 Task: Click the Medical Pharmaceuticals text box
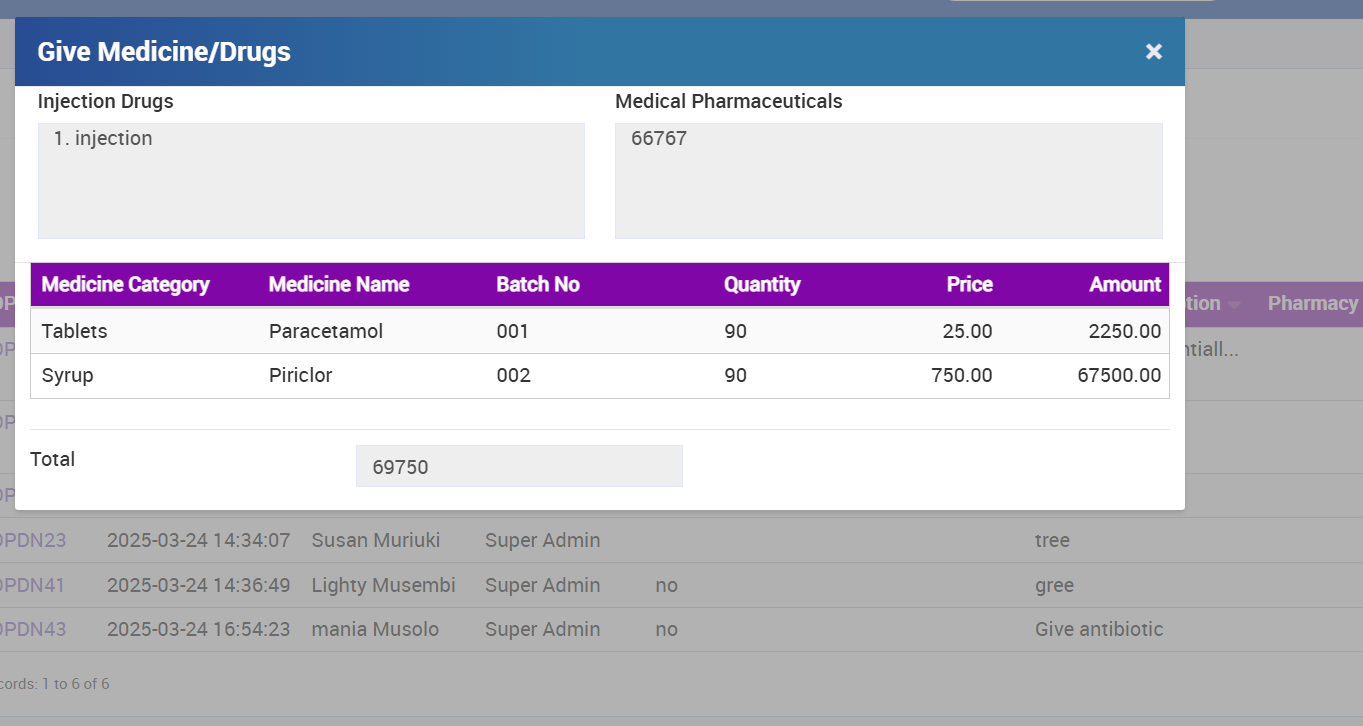click(888, 180)
